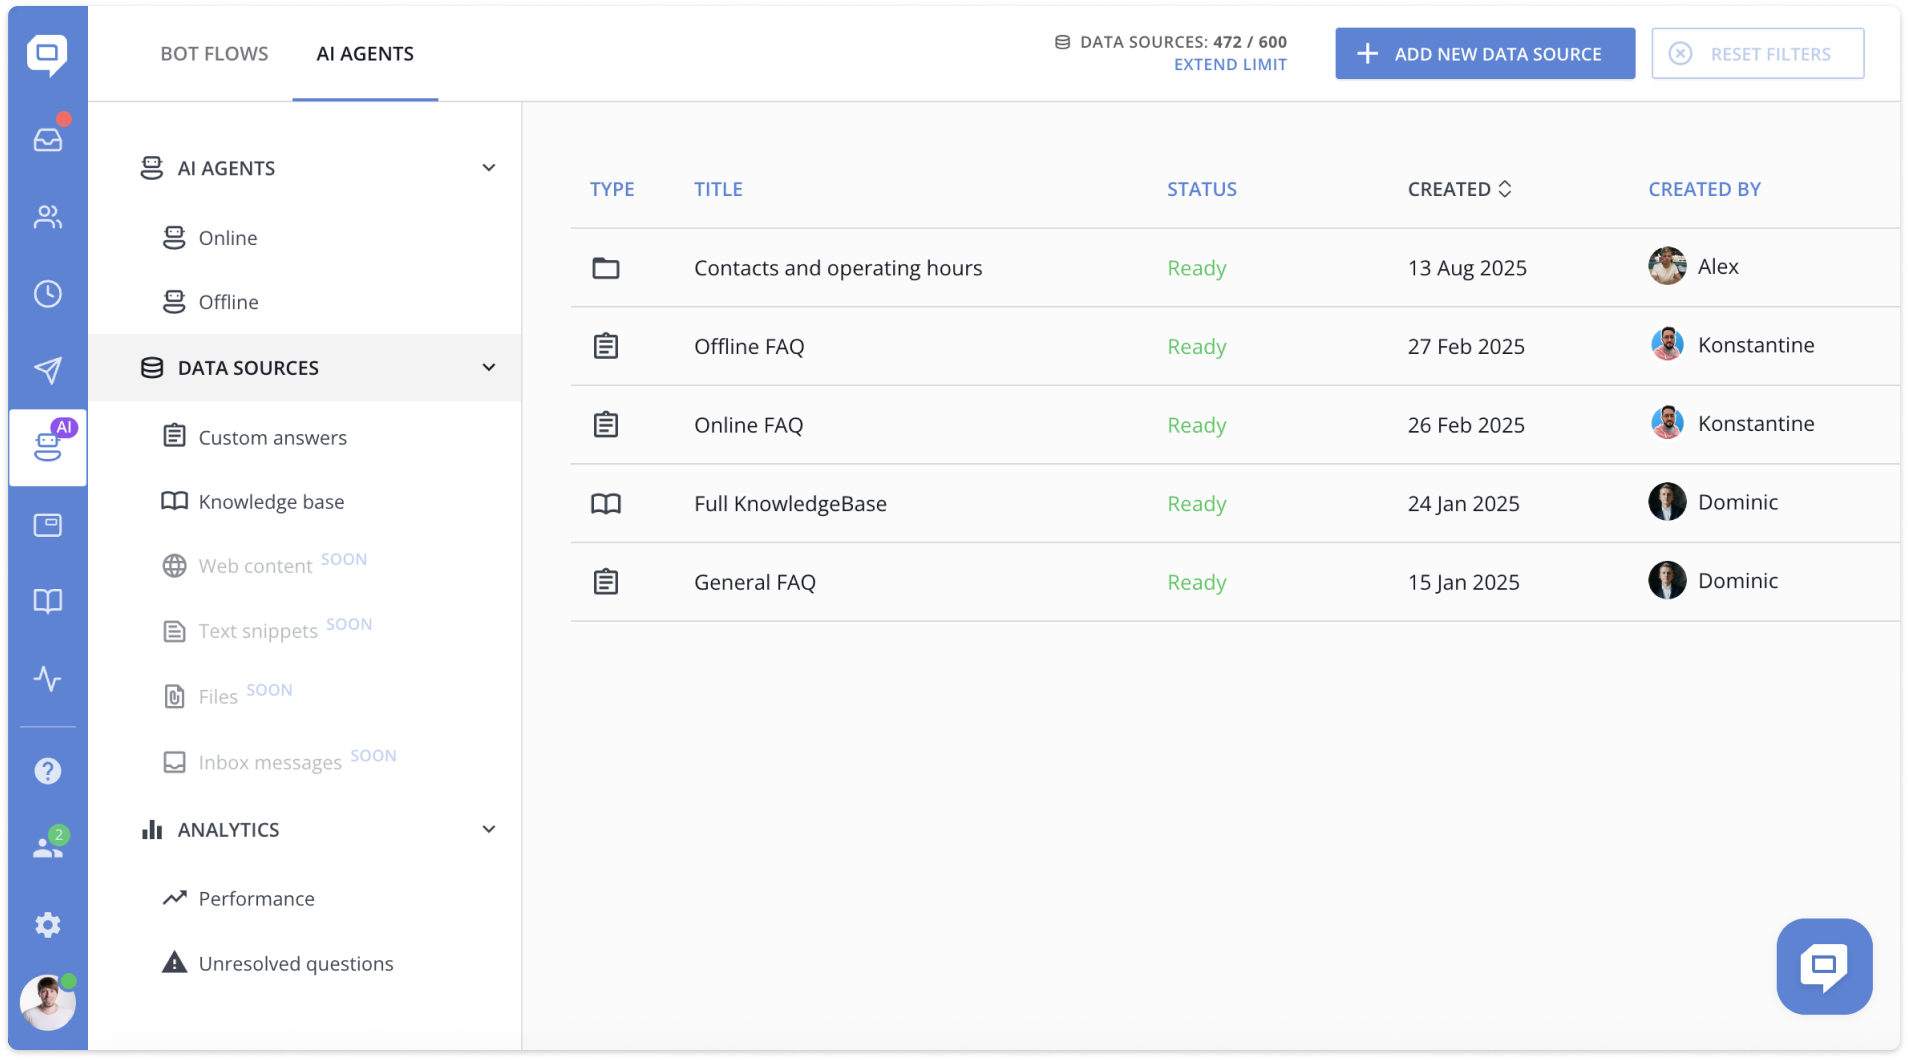The width and height of the screenshot is (1908, 1060).
Task: Open Custom answers data source
Action: 272,438
